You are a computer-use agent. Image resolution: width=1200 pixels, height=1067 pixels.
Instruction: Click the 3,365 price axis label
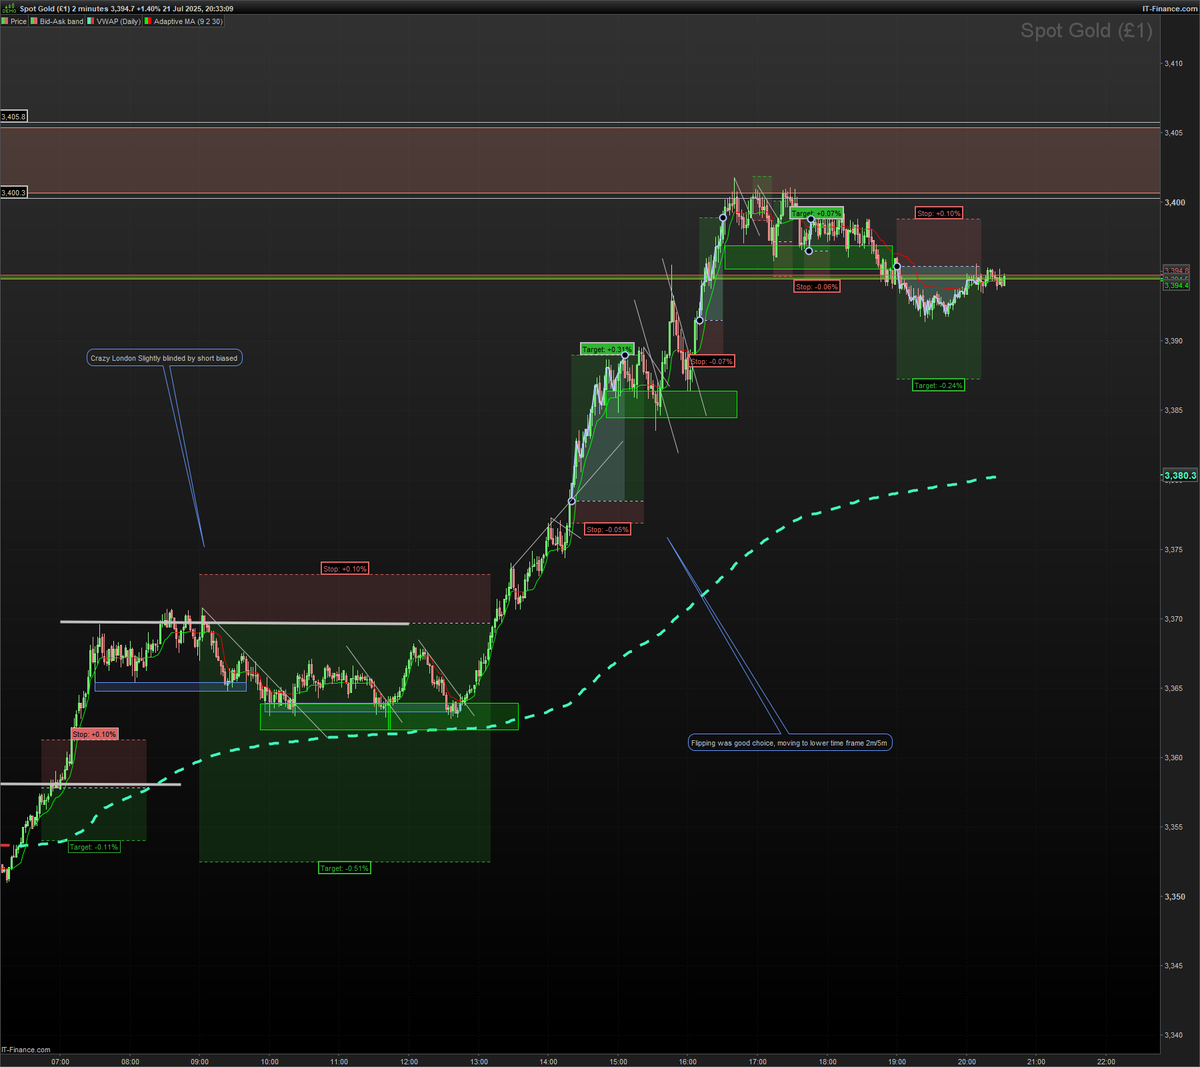pos(1173,688)
